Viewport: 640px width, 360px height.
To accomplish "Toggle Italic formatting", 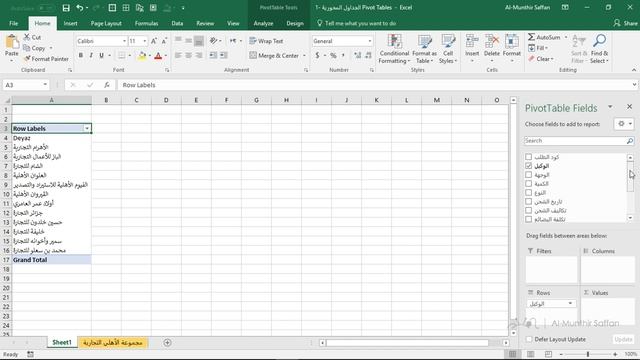I will click(91, 55).
